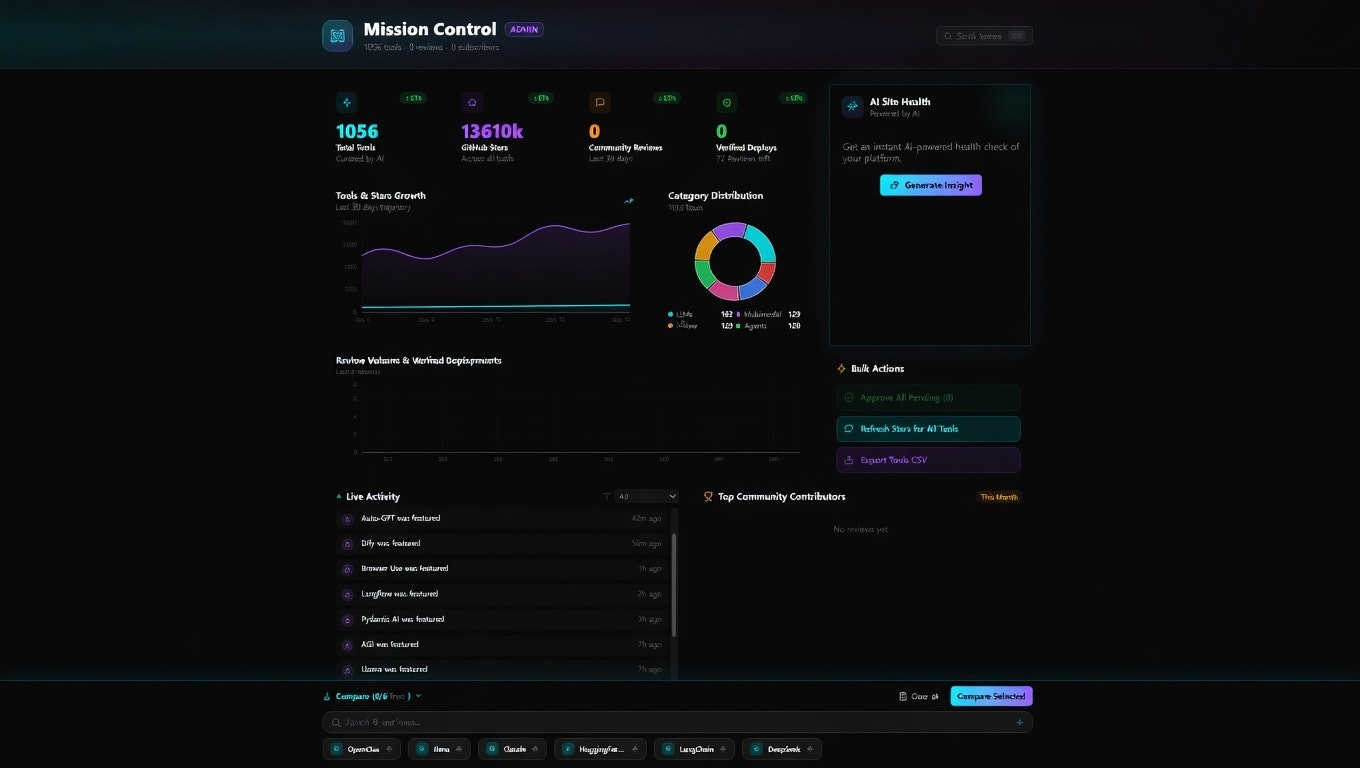Toggle the OpenClue comparison chip off
The width and height of the screenshot is (1360, 768).
pyautogui.click(x=389, y=748)
